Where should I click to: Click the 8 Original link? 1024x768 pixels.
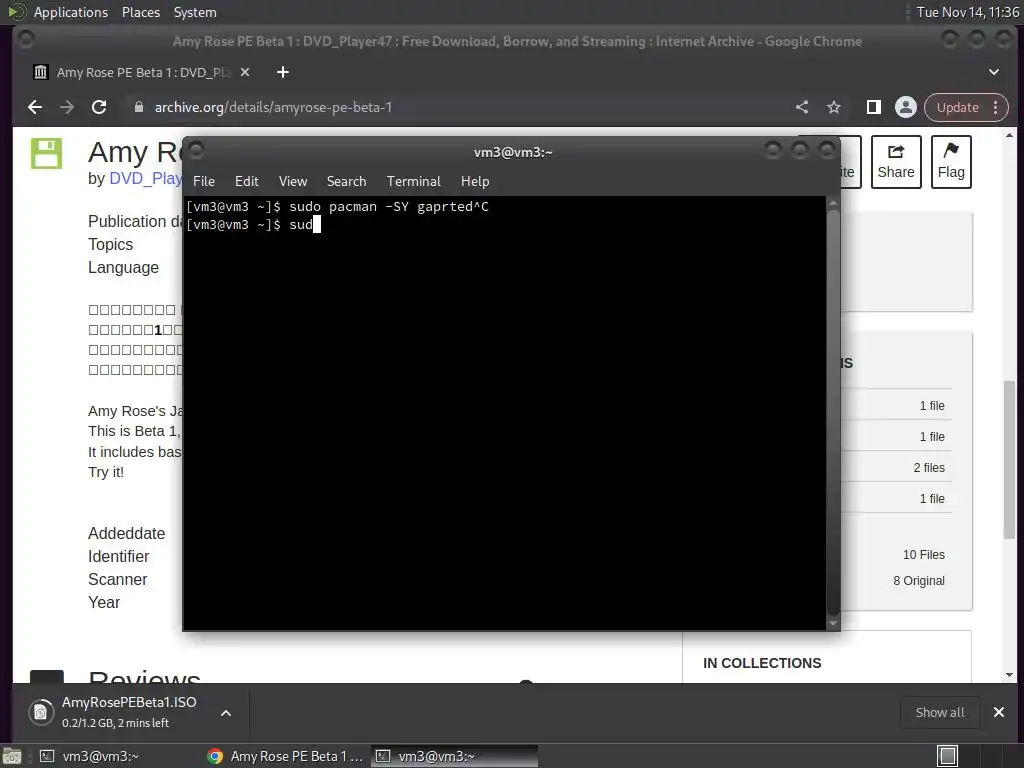click(919, 581)
